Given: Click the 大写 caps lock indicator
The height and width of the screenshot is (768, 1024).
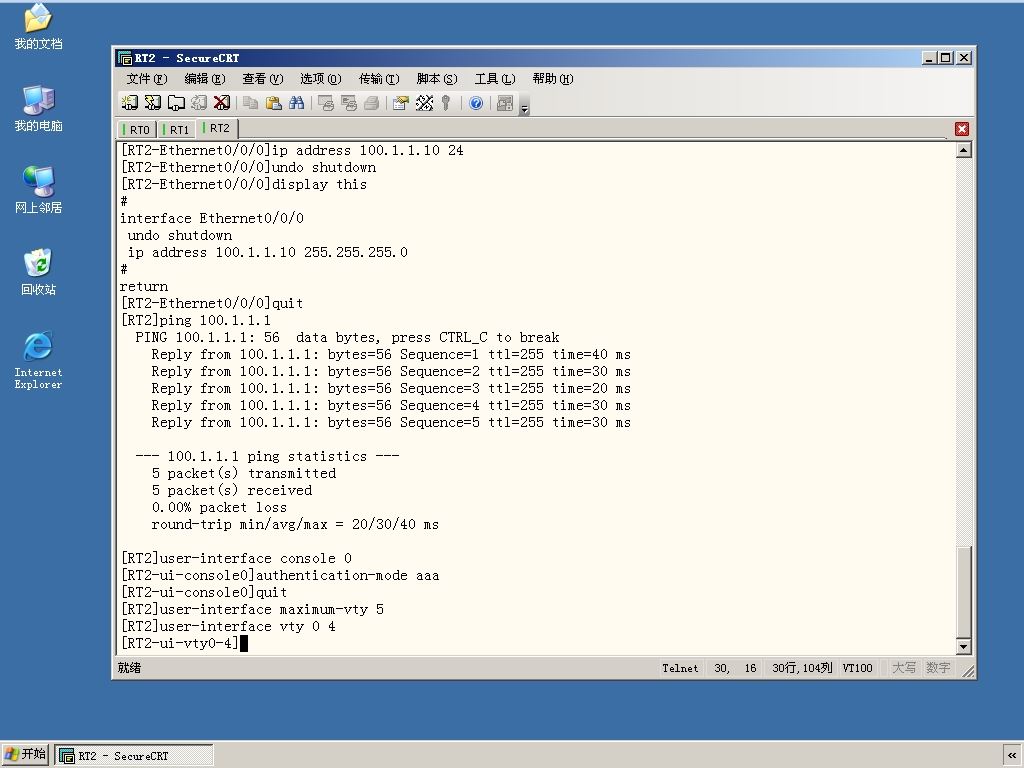Looking at the screenshot, I should (x=904, y=668).
